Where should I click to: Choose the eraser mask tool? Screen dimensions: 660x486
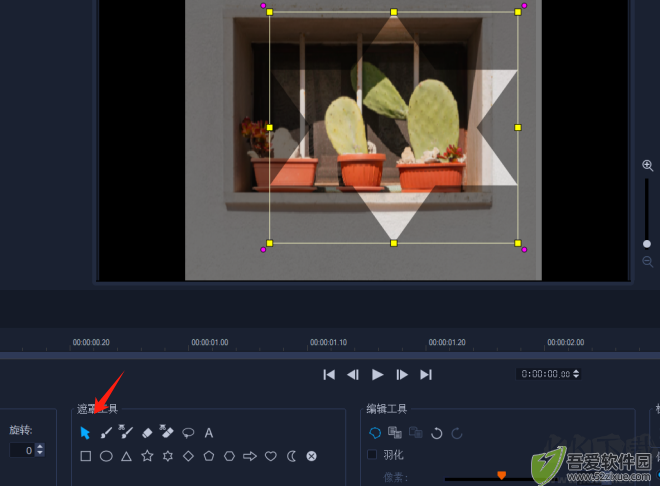point(147,433)
